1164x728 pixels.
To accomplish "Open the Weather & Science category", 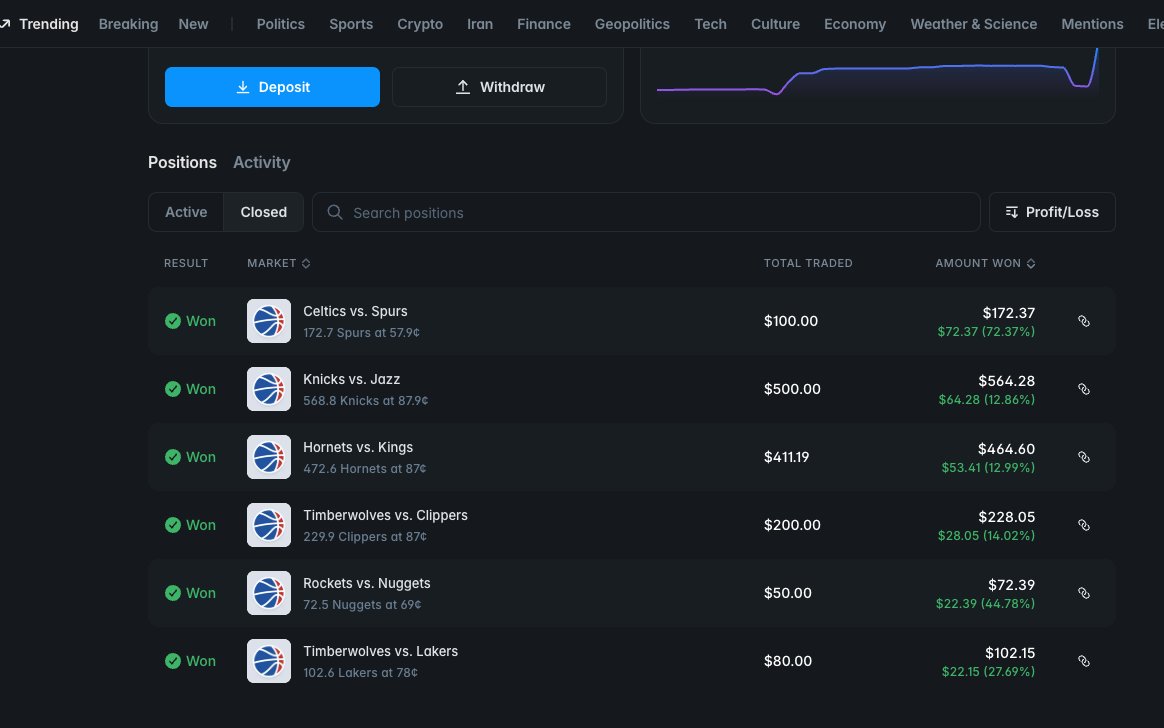I will coord(973,24).
